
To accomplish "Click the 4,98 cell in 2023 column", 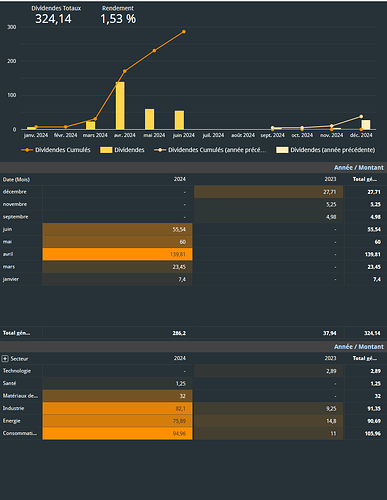I will pyautogui.click(x=268, y=217).
